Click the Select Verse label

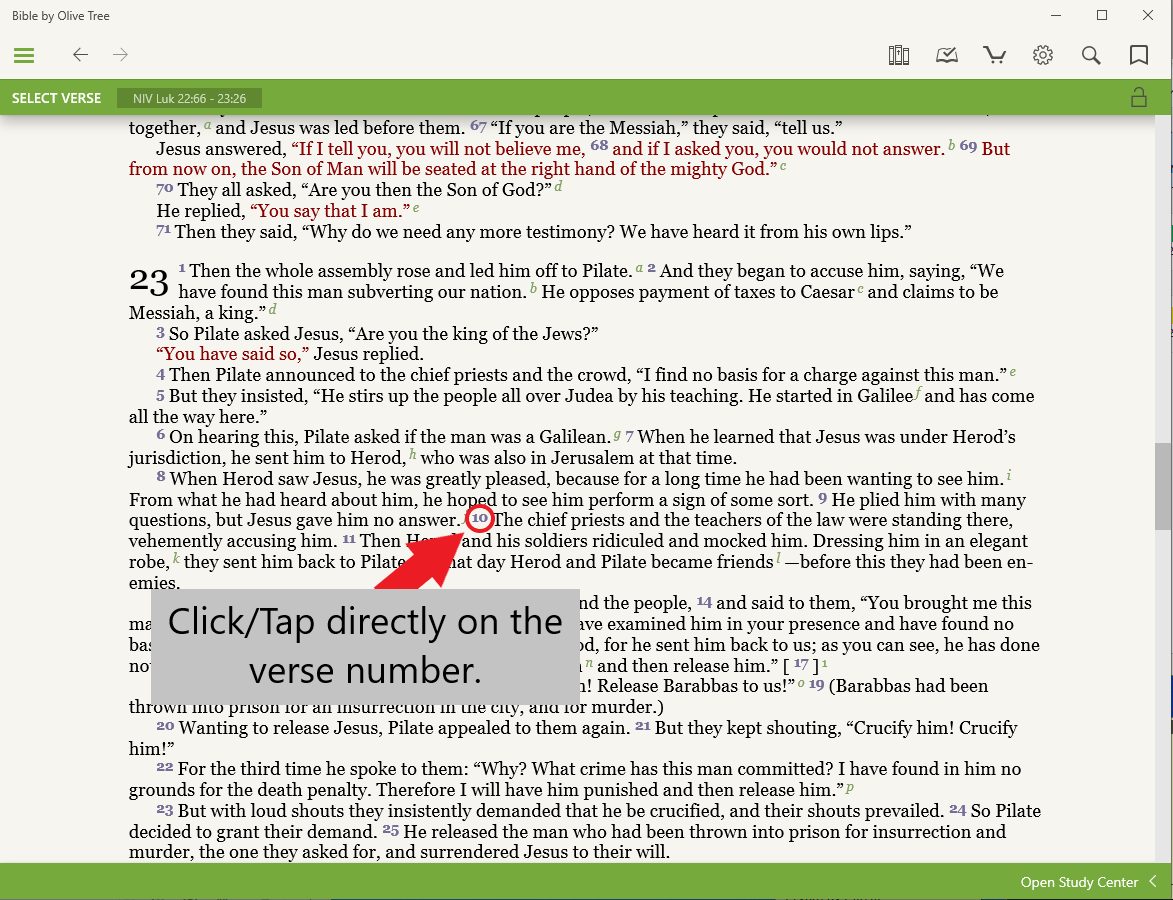coord(57,98)
